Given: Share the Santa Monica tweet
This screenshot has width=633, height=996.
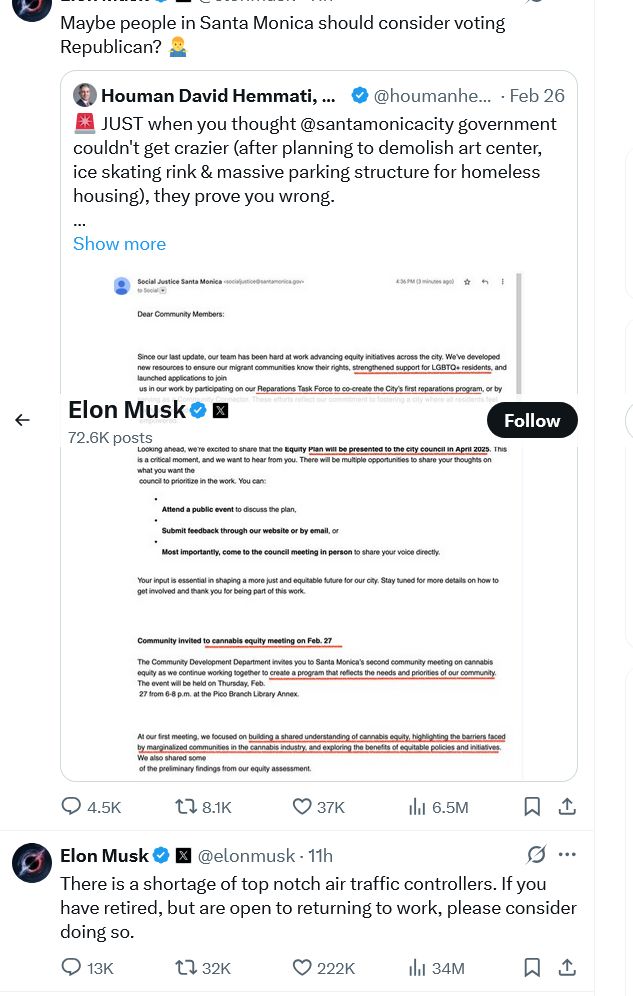Looking at the screenshot, I should pos(566,807).
